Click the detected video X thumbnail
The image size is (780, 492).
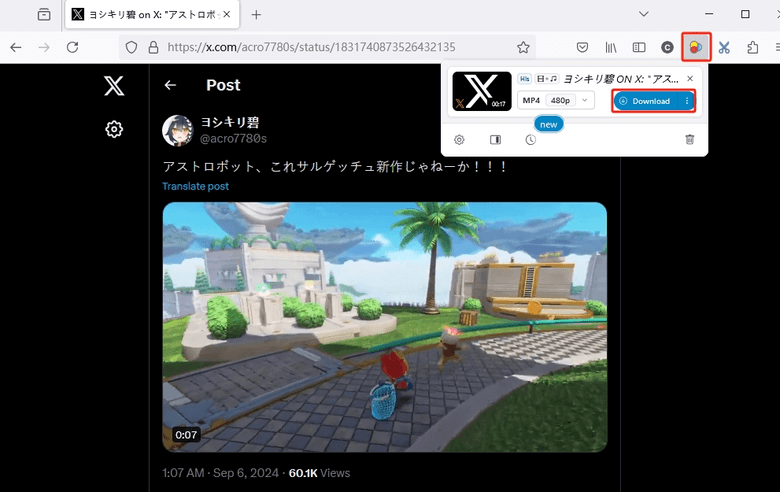[x=482, y=91]
